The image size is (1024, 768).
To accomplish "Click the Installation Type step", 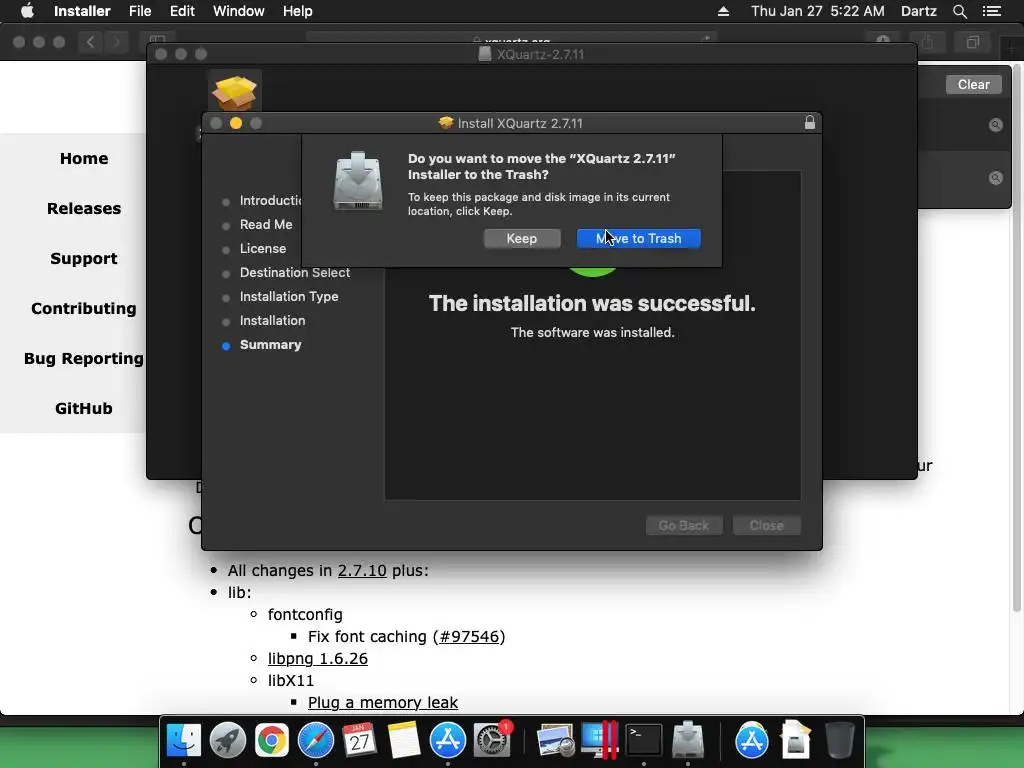I will pos(289,296).
